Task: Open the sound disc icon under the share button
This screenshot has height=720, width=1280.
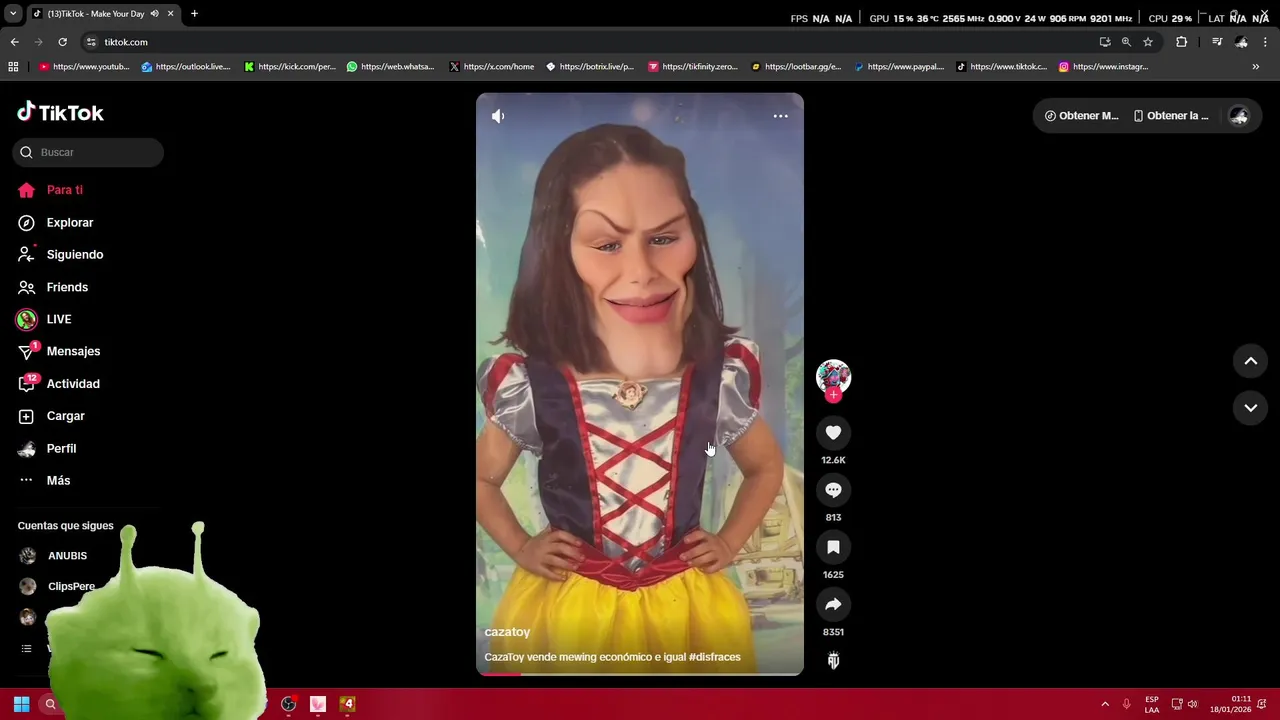Action: [833, 660]
